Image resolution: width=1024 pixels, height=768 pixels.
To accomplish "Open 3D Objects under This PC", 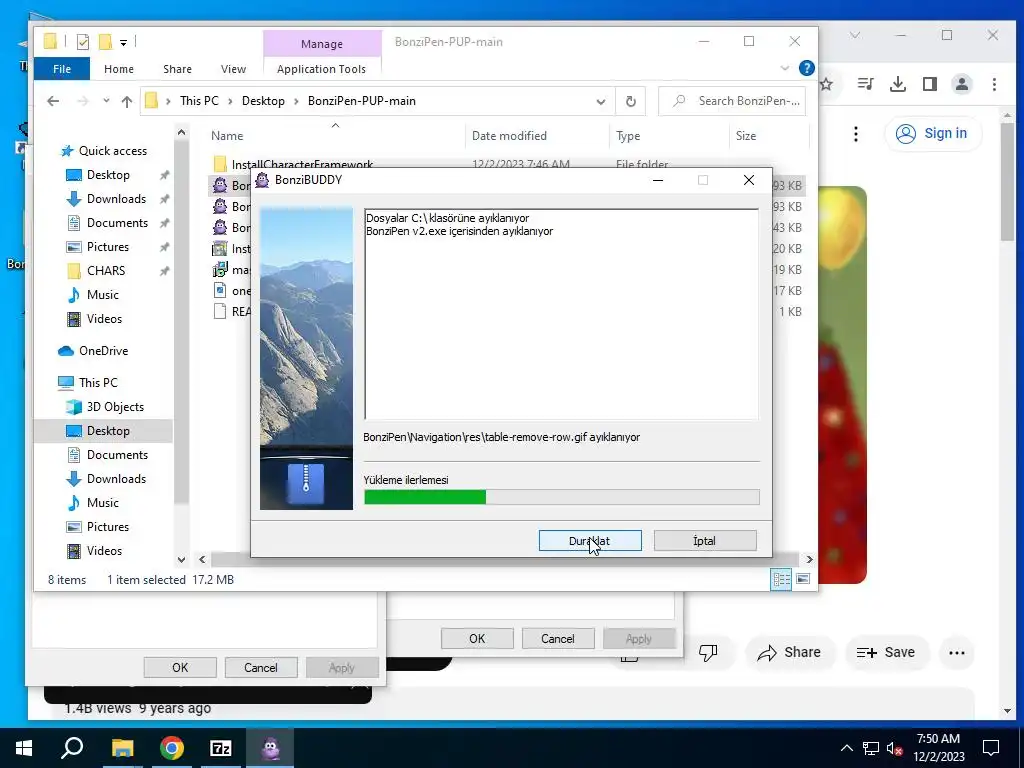I will pyautogui.click(x=115, y=407).
